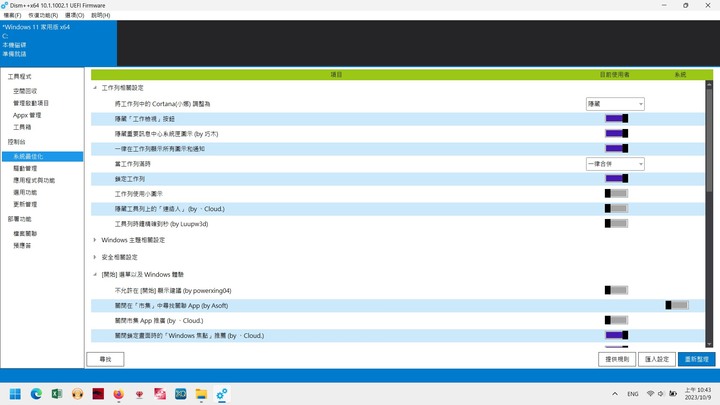Open the Cortana 隱藏 dropdown
The image size is (720, 405).
(615, 104)
